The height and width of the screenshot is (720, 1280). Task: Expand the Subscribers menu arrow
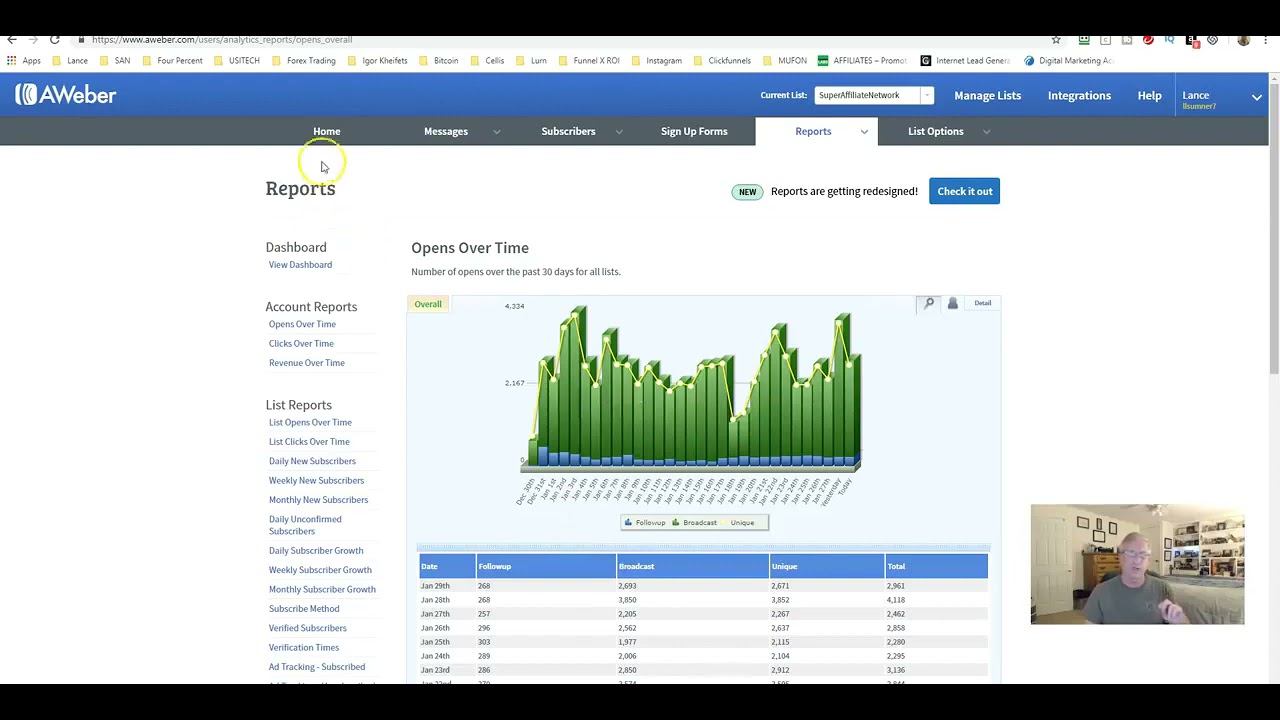click(619, 132)
